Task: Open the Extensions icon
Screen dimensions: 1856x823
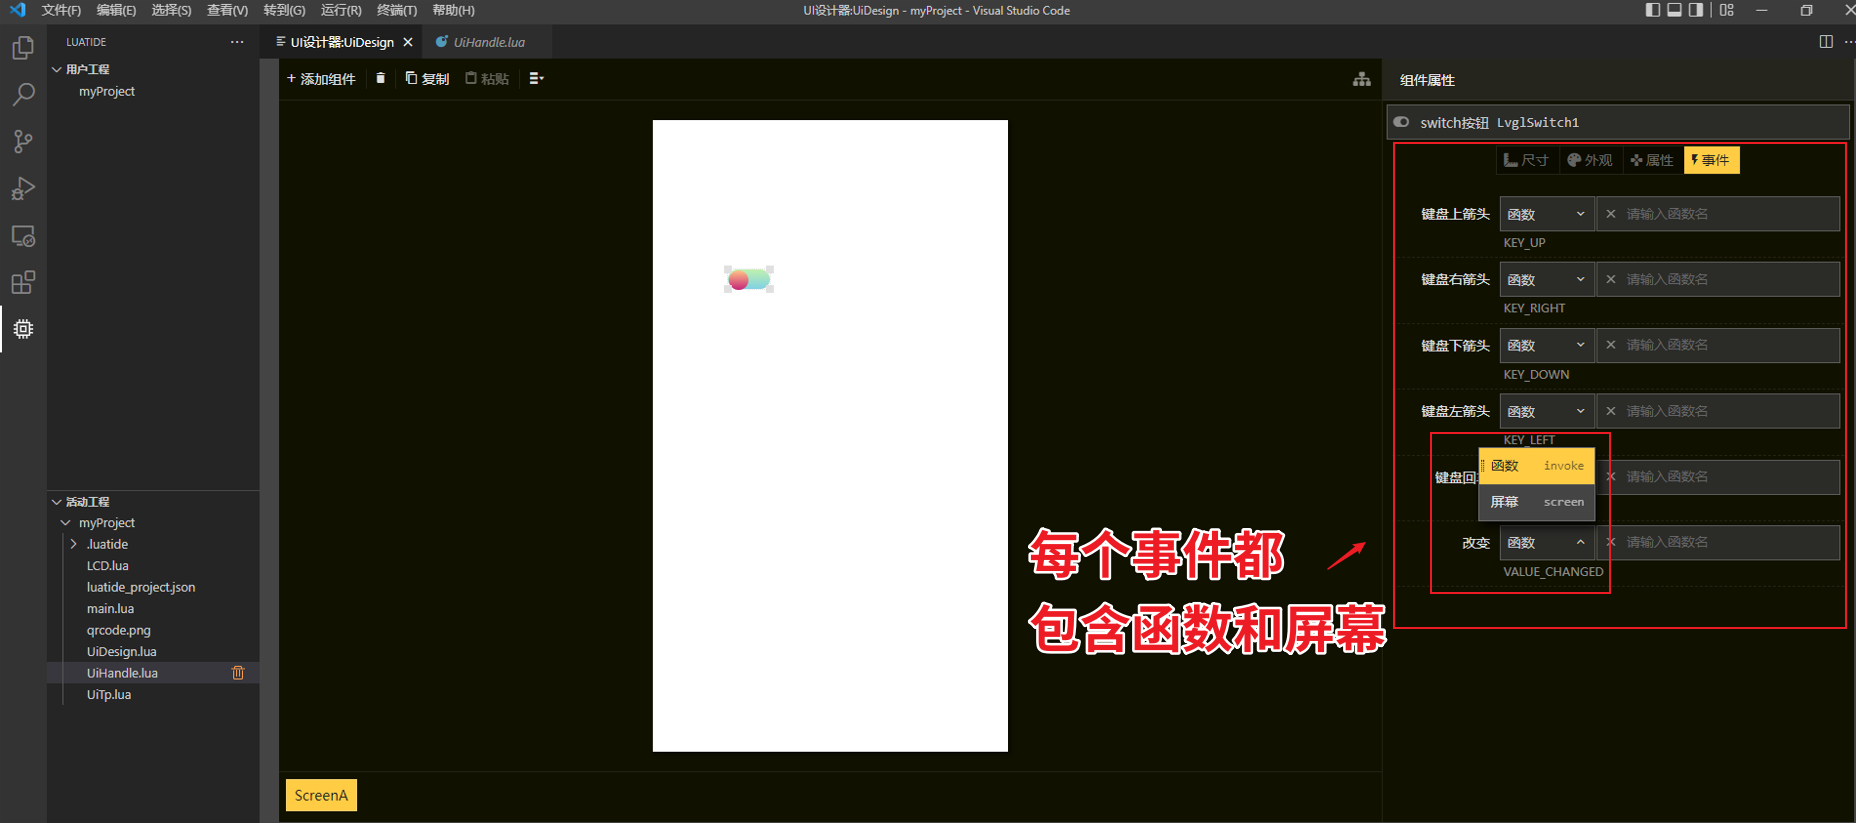Action: (x=23, y=283)
